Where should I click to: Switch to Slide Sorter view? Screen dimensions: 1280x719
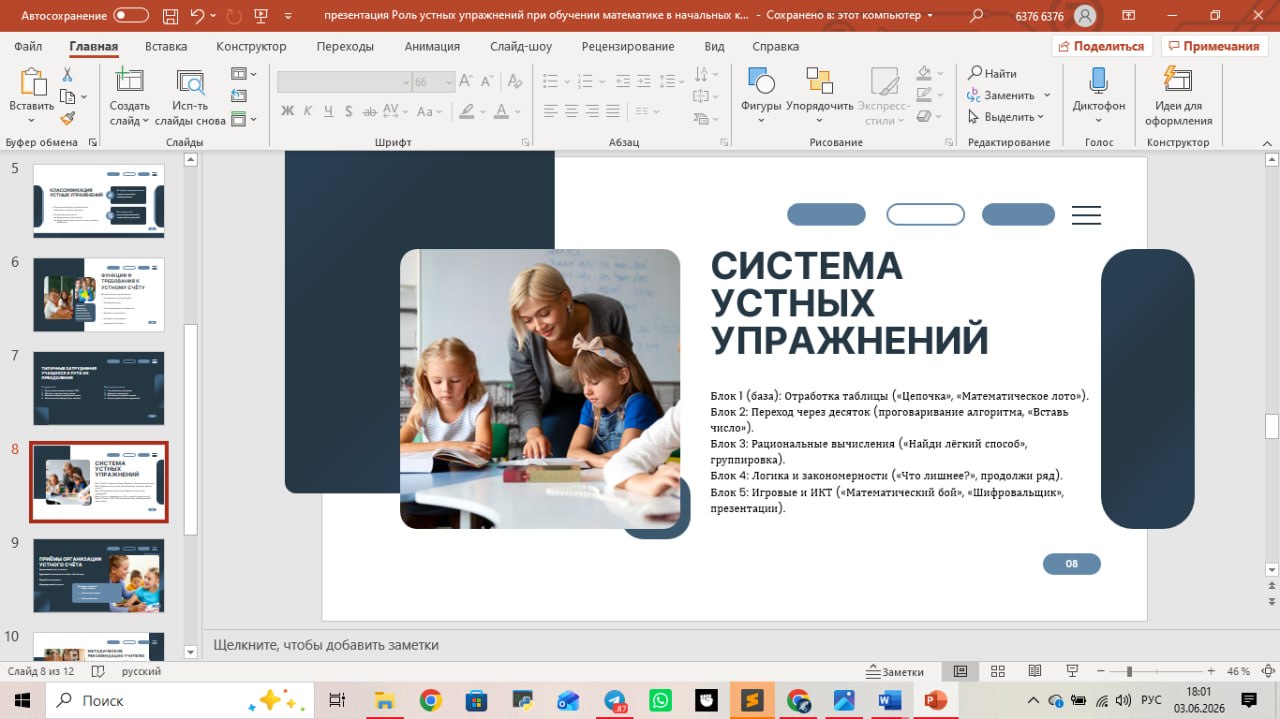coord(997,671)
